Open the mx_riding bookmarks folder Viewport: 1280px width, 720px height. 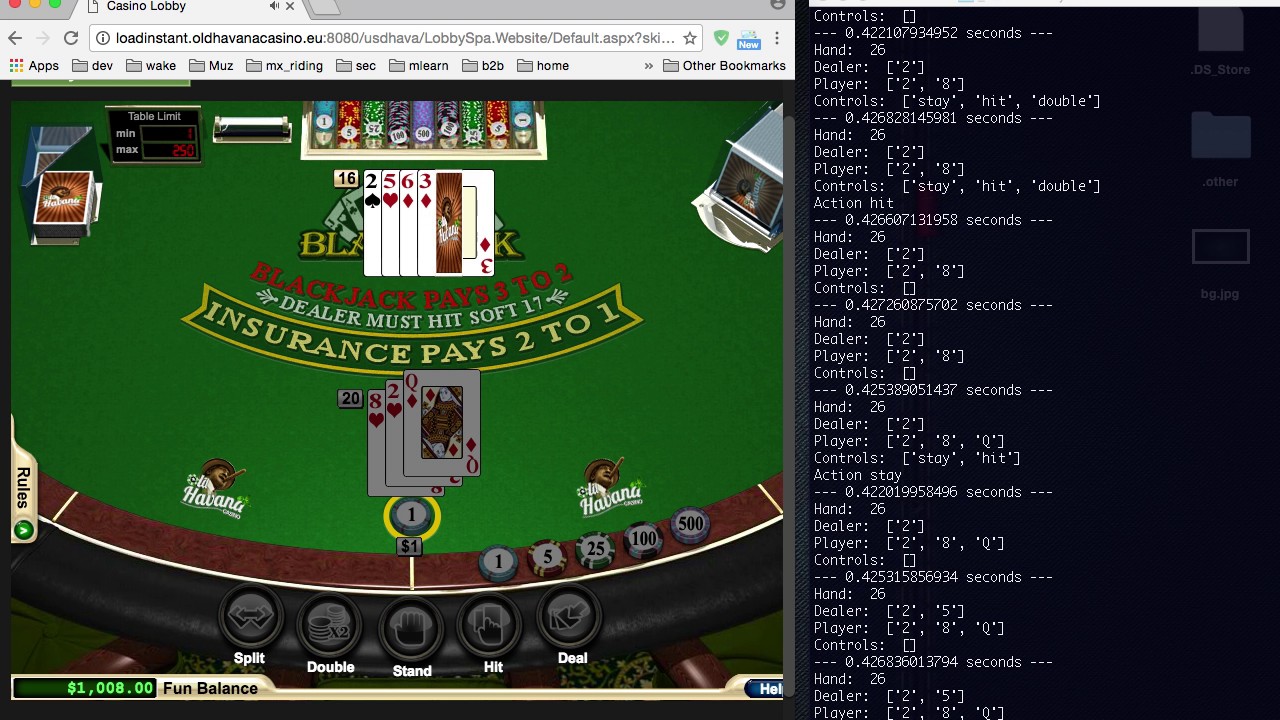284,66
